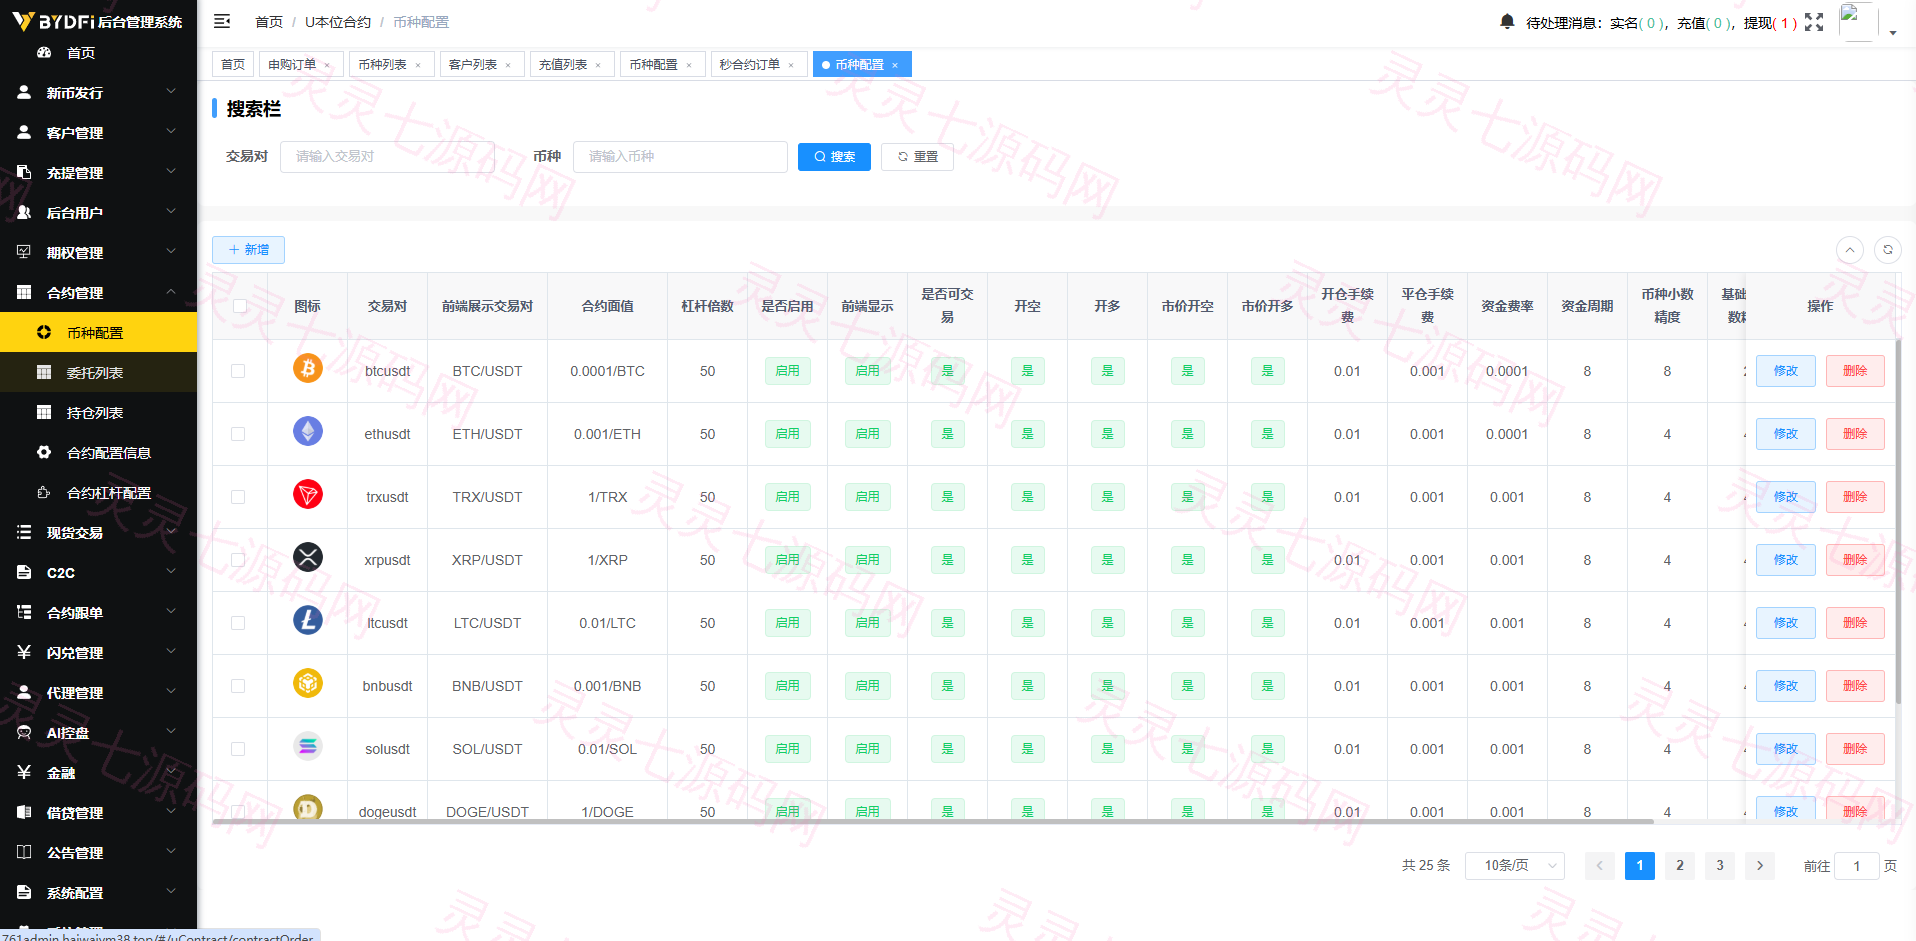Refresh the table with circular arrow icon
The image size is (1916, 941).
point(1888,250)
